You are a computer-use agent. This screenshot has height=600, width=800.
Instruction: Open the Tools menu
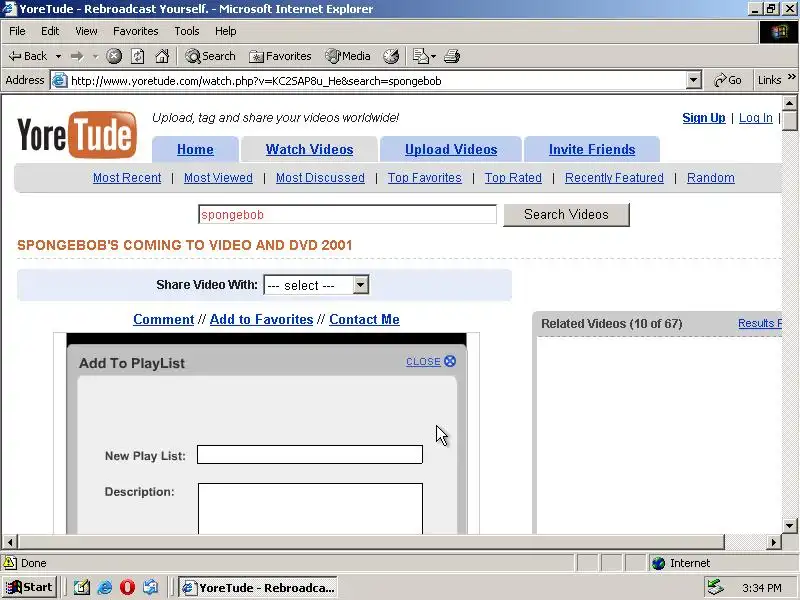187,31
